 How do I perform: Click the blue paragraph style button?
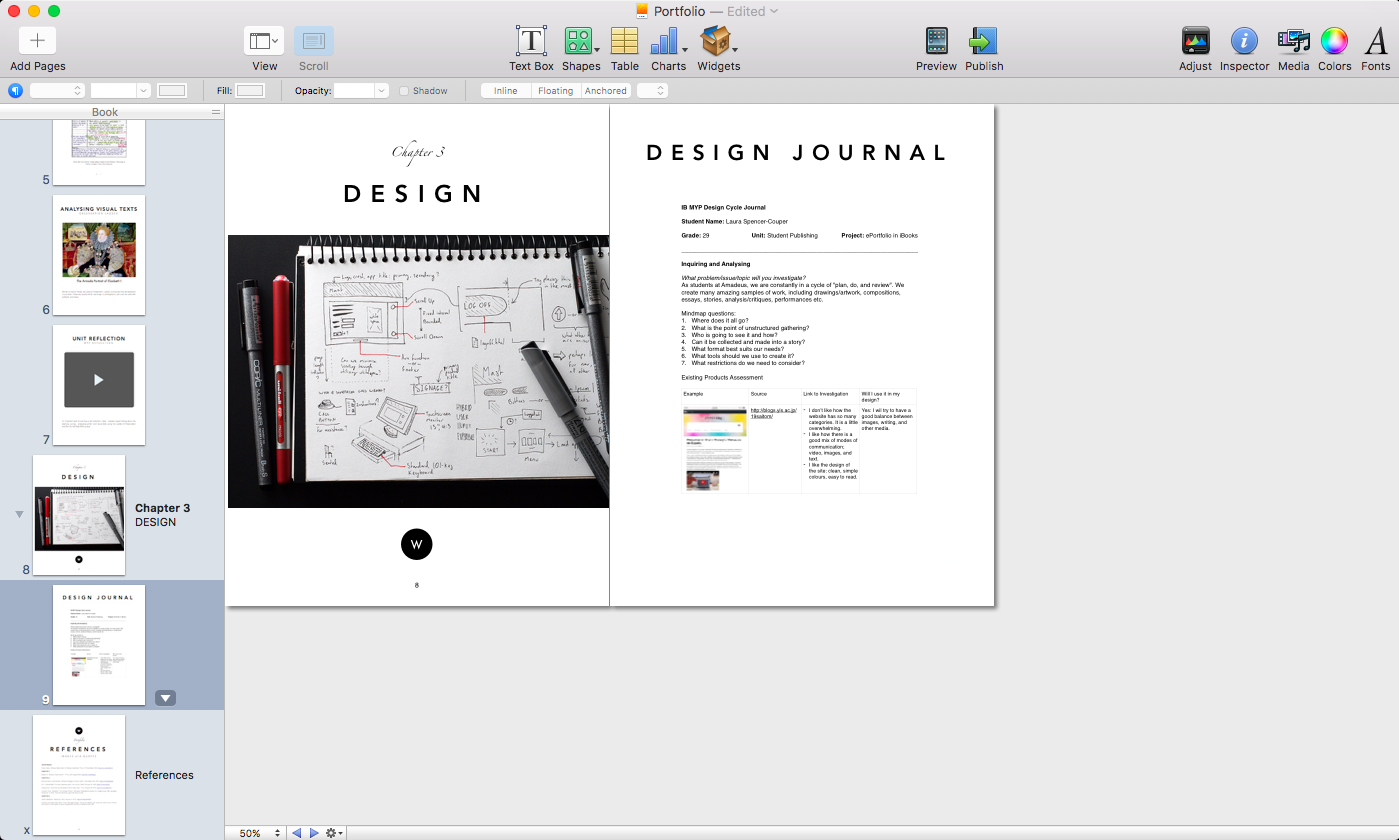[x=15, y=91]
